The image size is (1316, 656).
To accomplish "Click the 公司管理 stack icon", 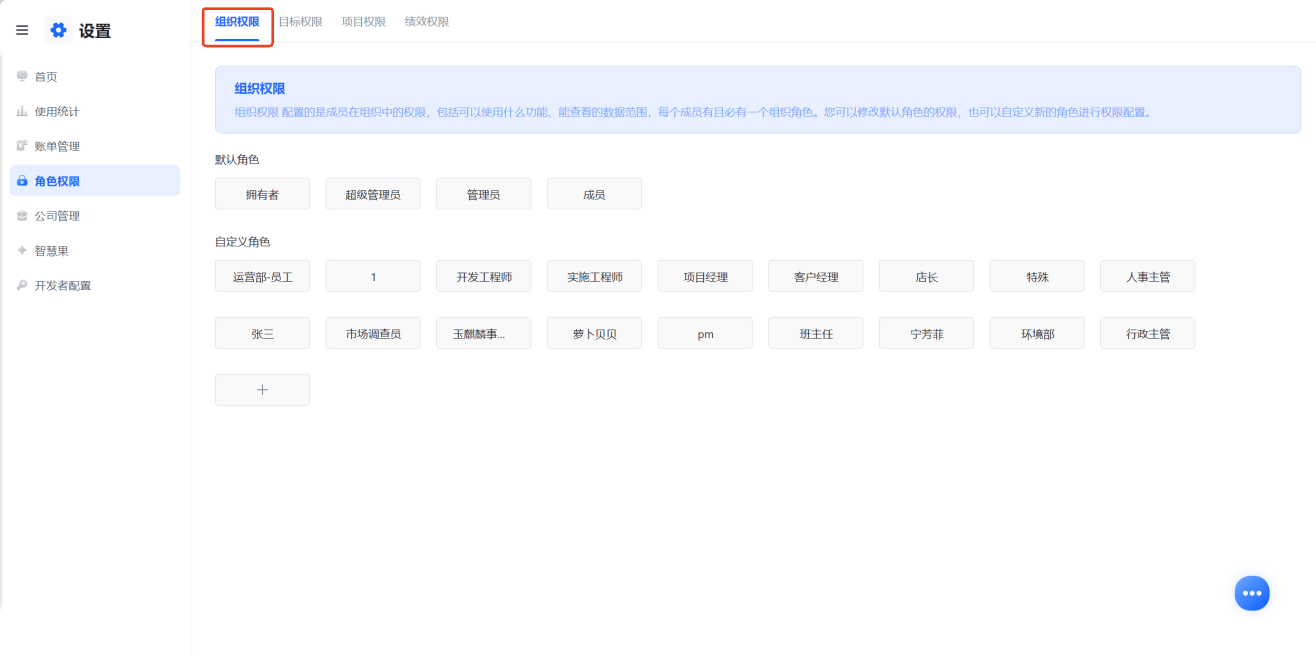I will pyautogui.click(x=22, y=215).
